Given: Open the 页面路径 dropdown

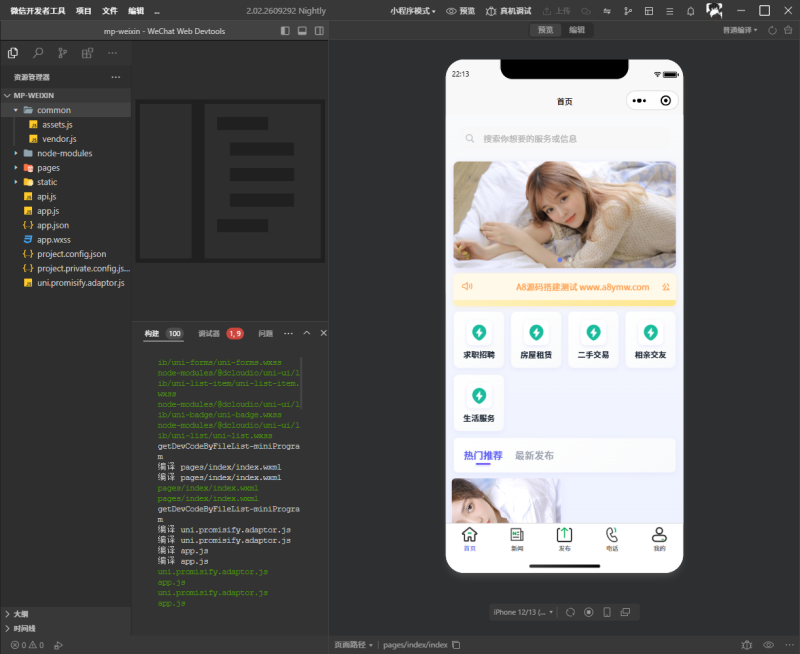Looking at the screenshot, I should point(354,645).
